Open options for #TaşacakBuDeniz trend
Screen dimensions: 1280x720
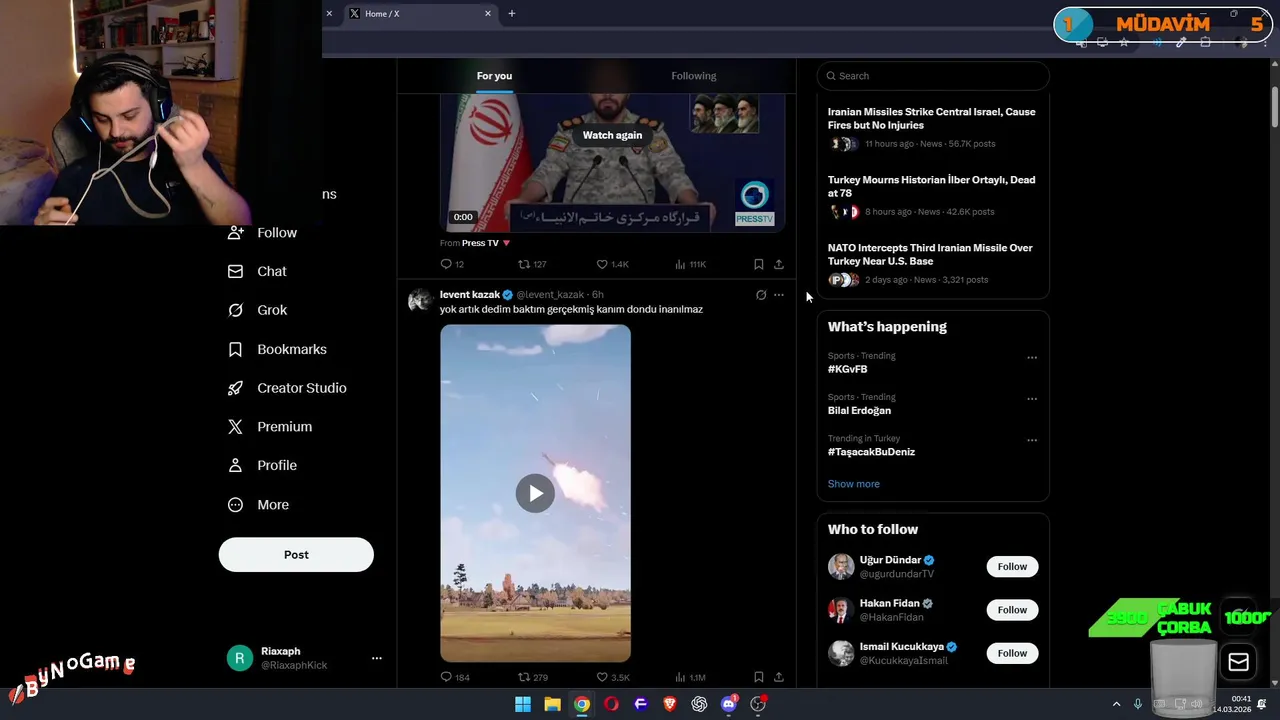click(1032, 440)
